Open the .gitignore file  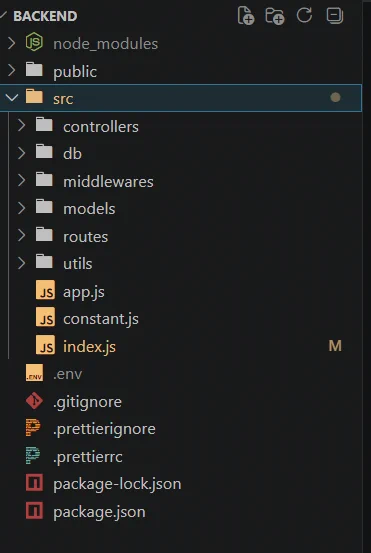click(x=87, y=402)
